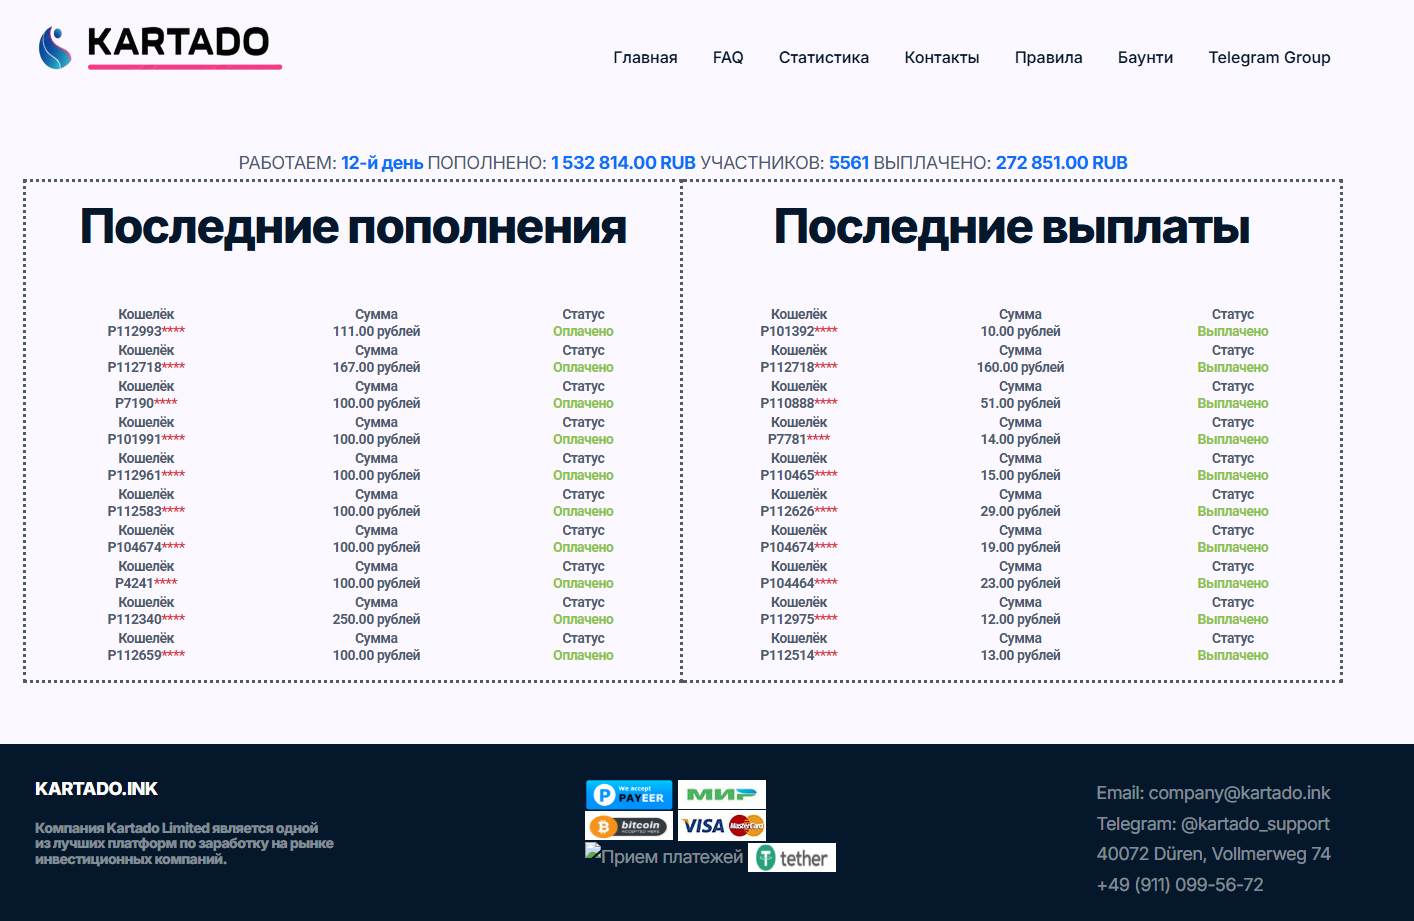The height and width of the screenshot is (921, 1414).
Task: Select deposit wallet P112993****
Action: point(146,331)
